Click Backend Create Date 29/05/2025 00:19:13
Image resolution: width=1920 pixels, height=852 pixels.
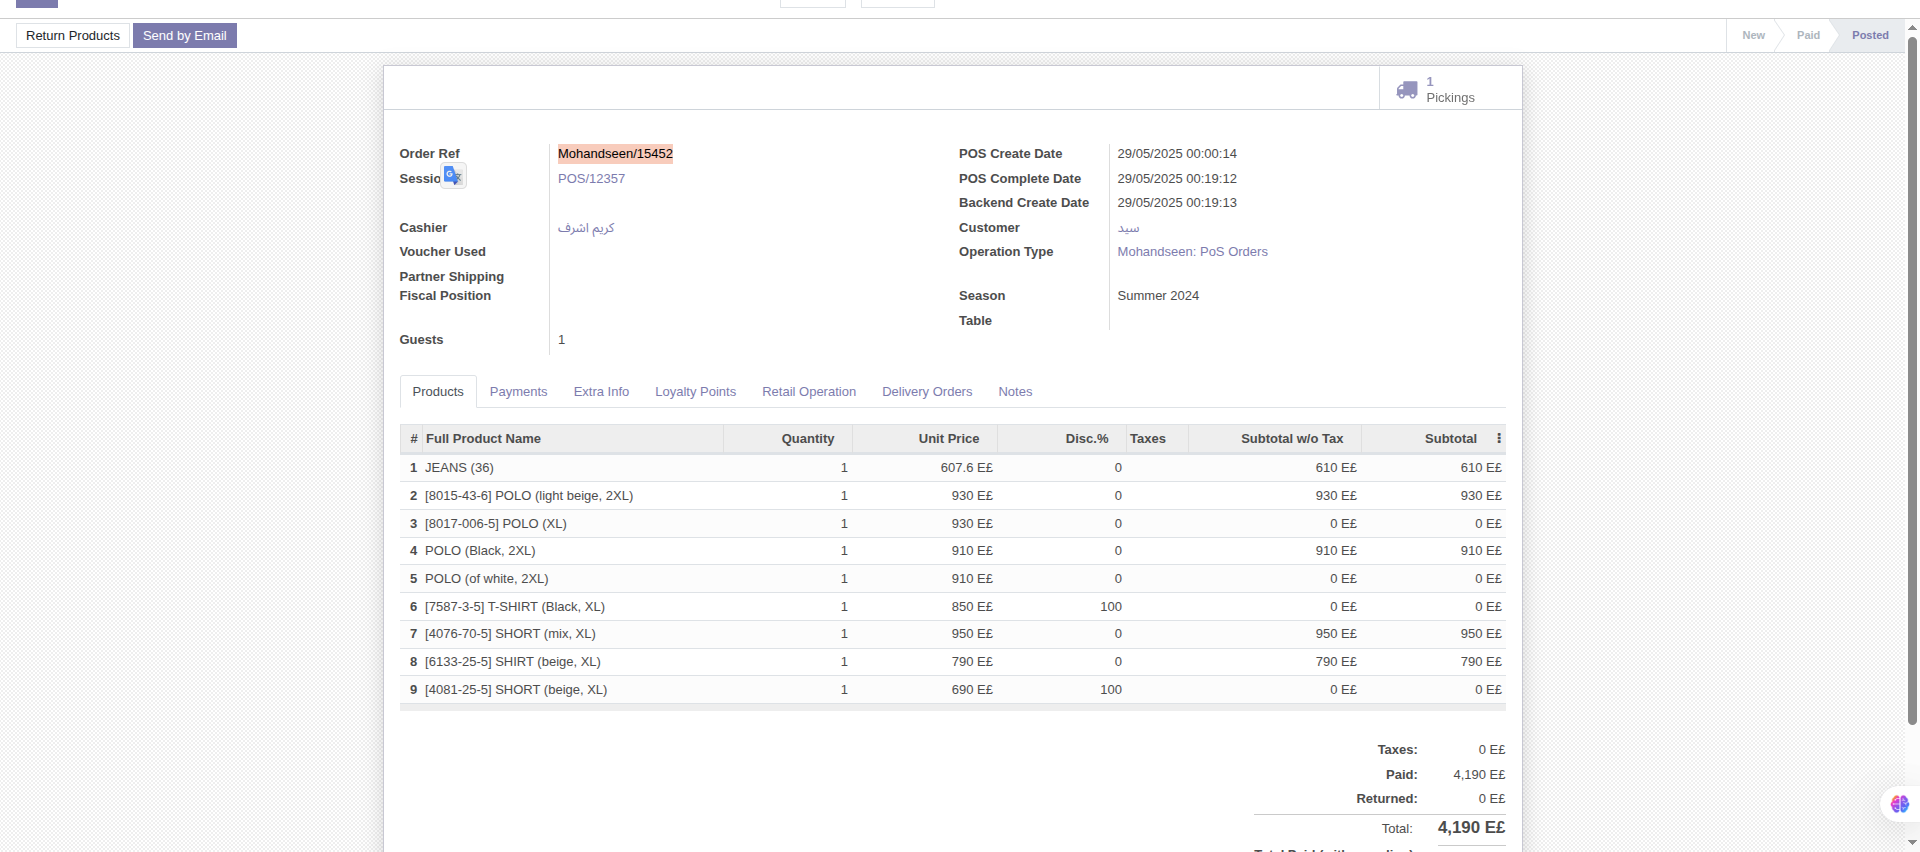coord(1177,203)
